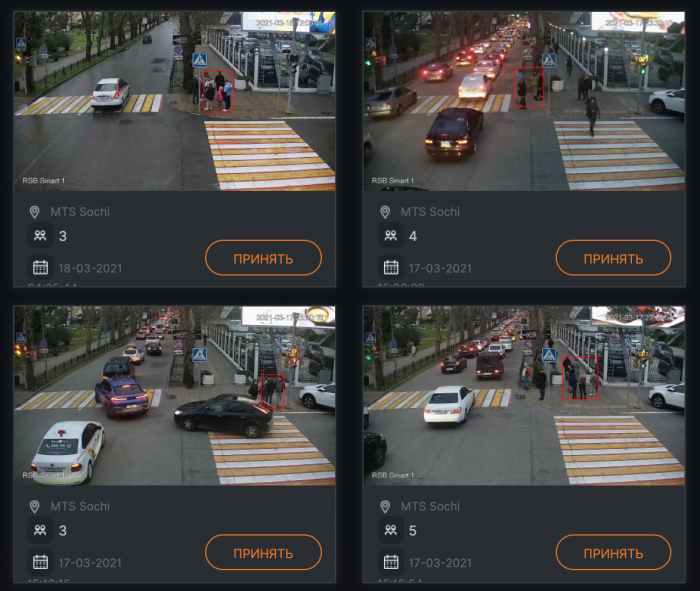This screenshot has height=591, width=700.
Task: Click location pin icon on 18-03-2021 card
Action: point(34,212)
